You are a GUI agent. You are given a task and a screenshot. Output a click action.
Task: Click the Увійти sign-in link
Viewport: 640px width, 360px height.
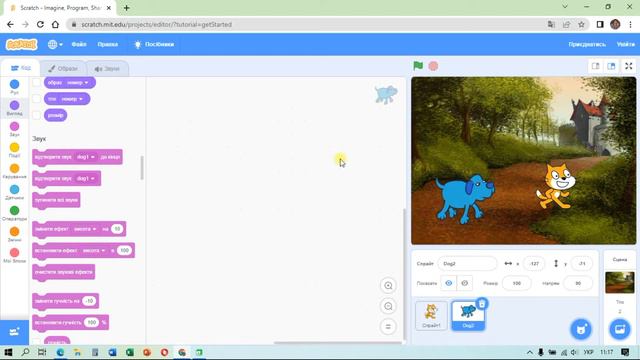pos(625,44)
